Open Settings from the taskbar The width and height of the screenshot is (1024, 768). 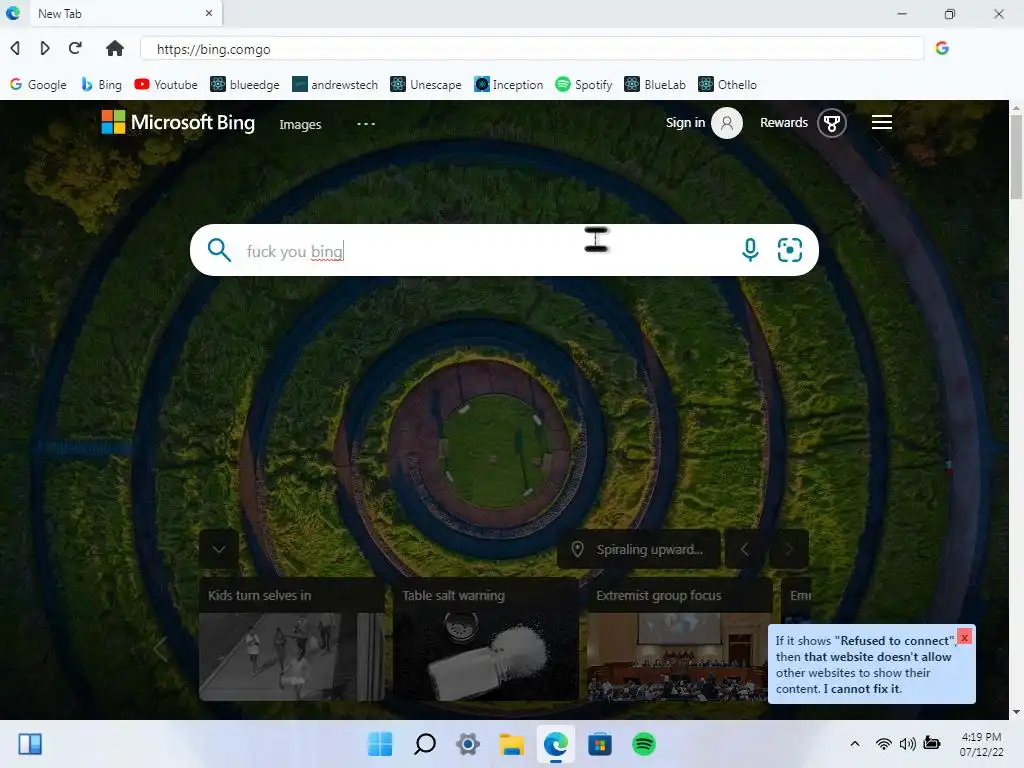point(468,744)
